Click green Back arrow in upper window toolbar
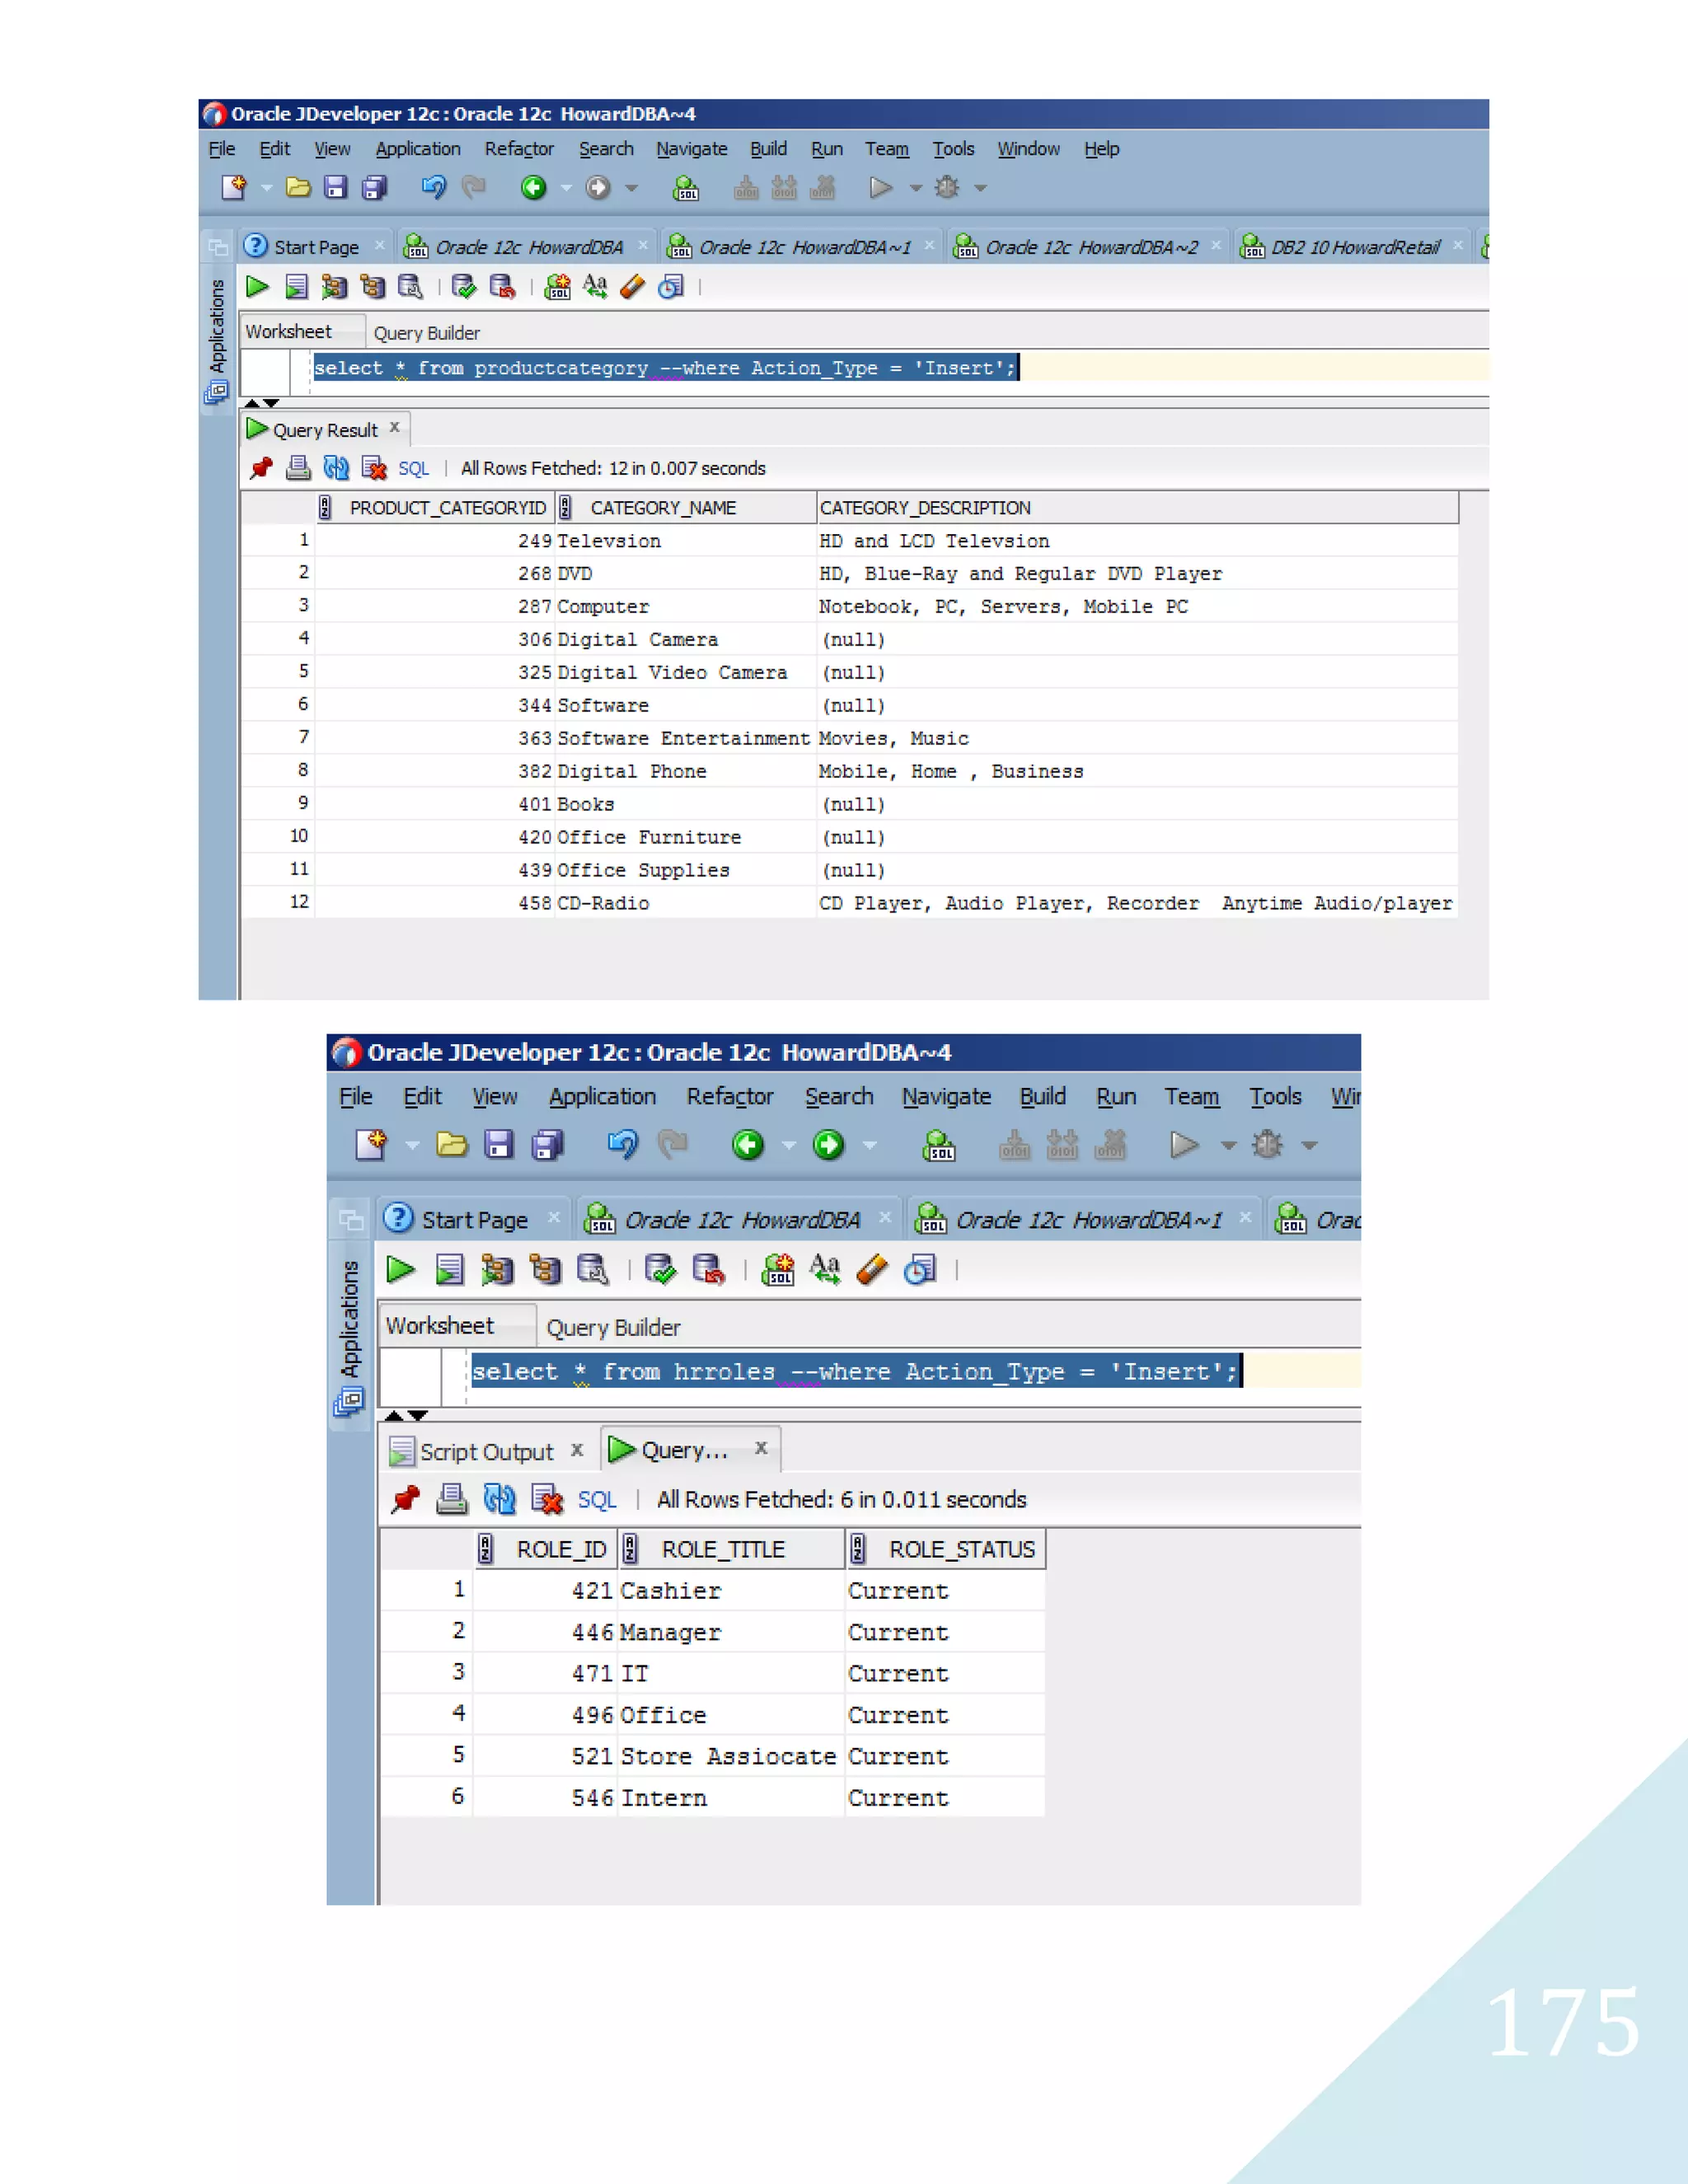The image size is (1688, 2184). pos(534,188)
